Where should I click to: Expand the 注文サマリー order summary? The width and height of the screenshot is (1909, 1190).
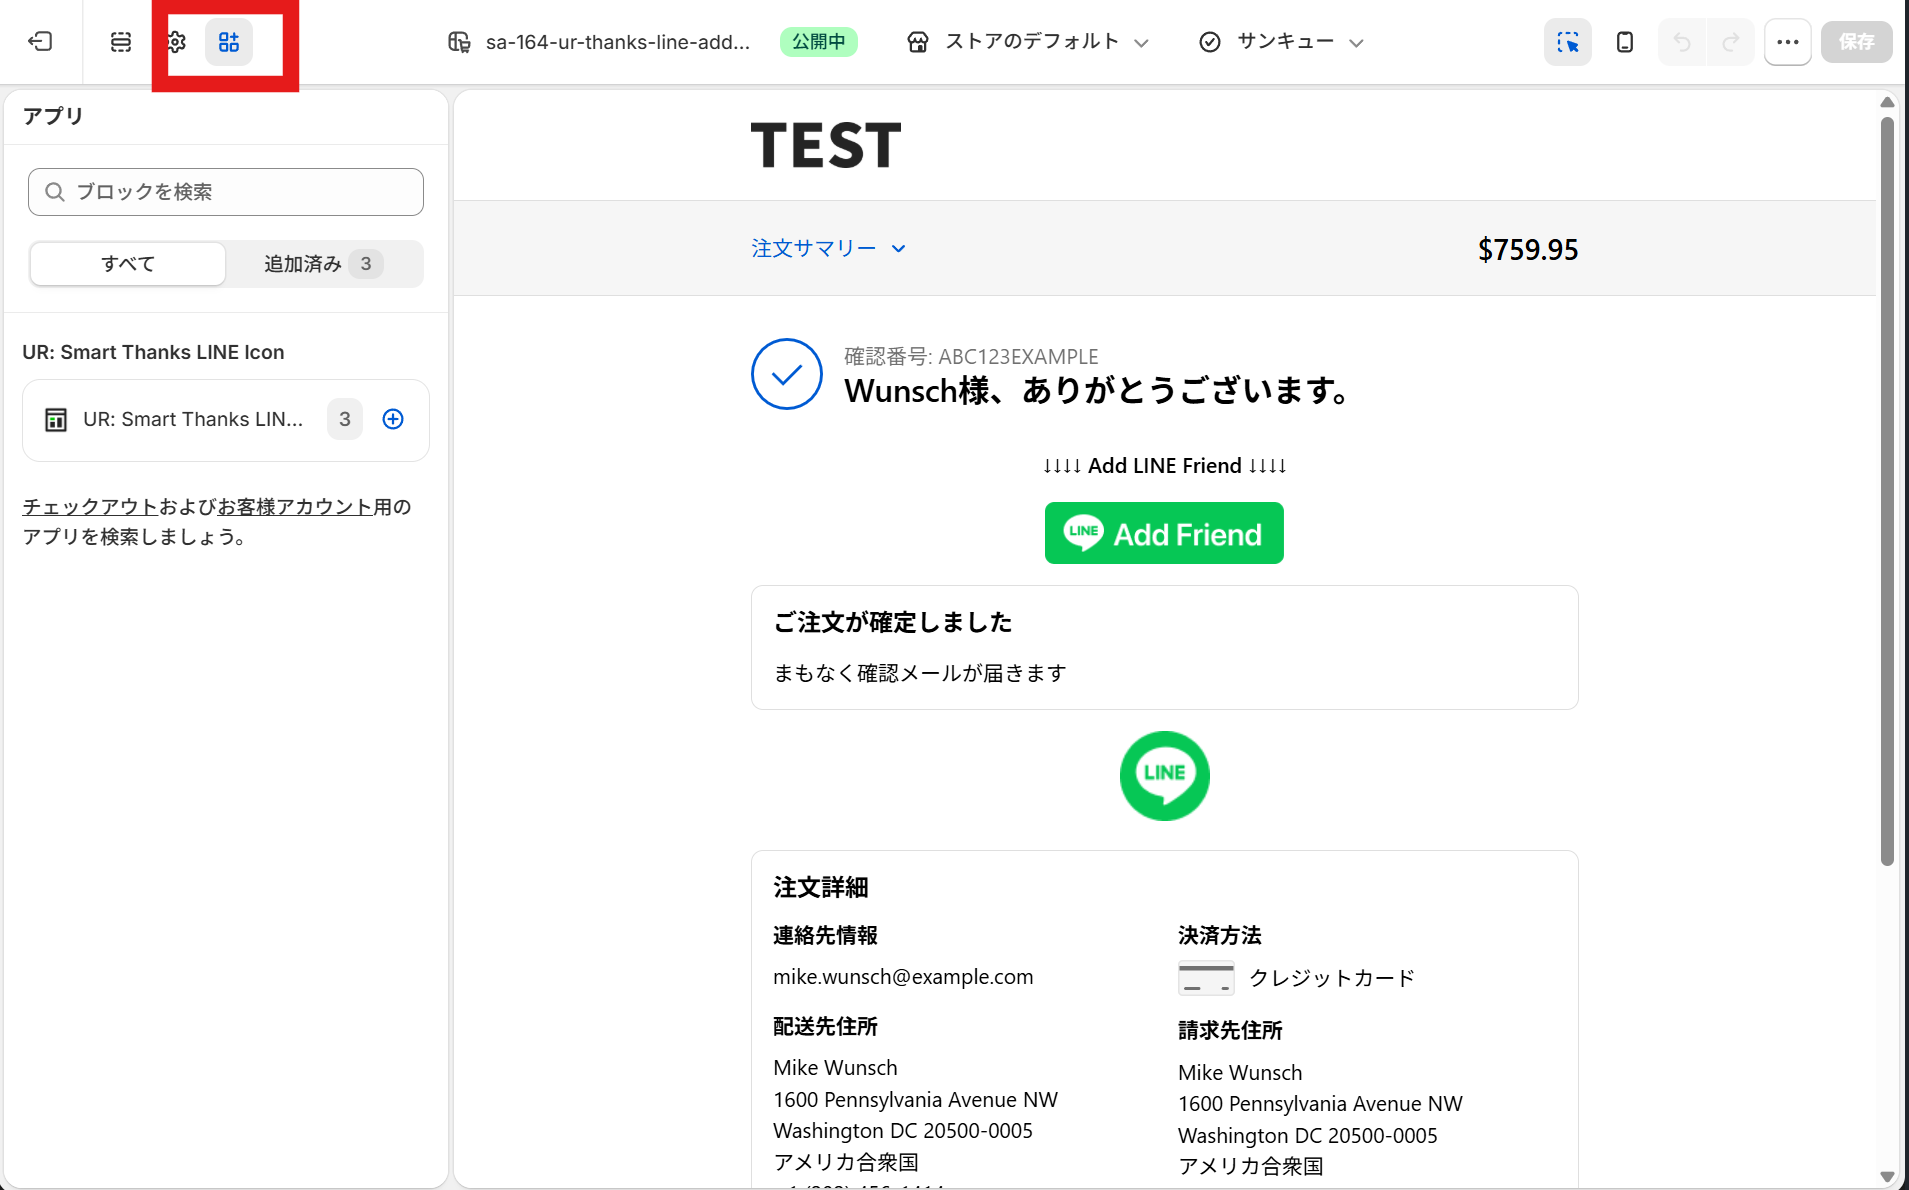point(829,248)
